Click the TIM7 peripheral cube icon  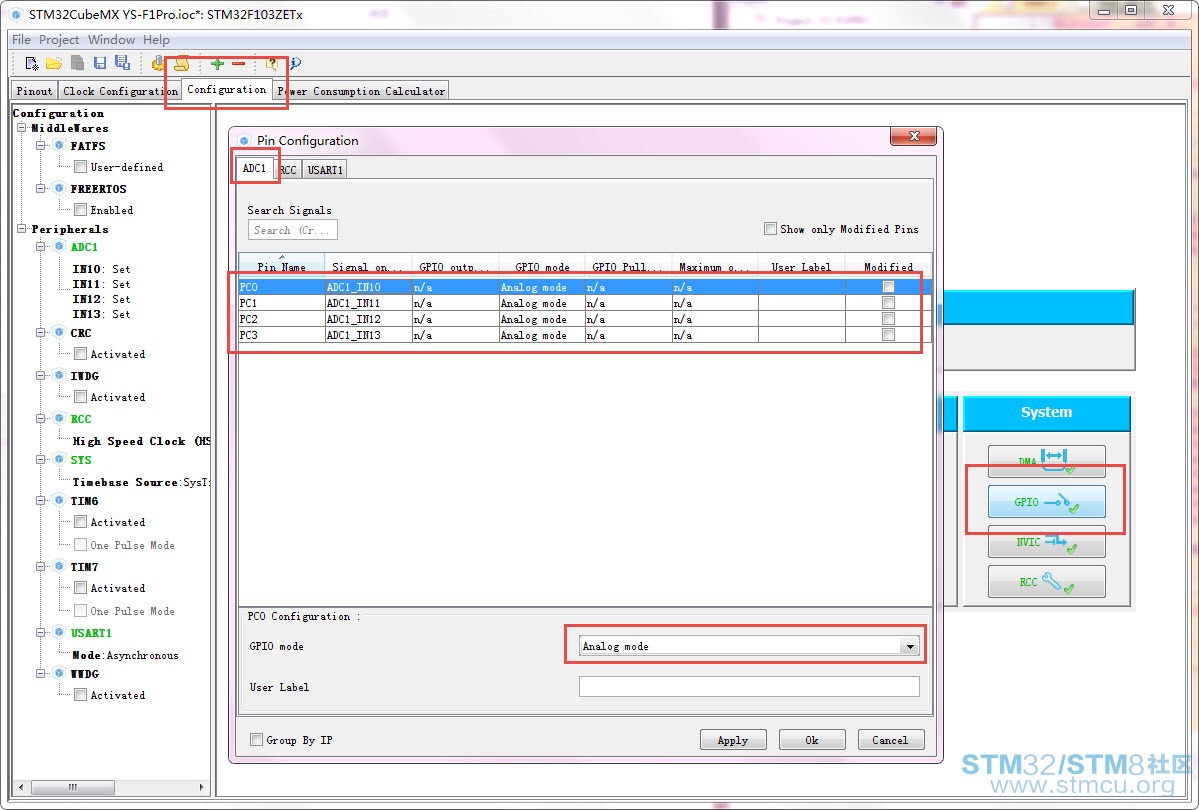click(59, 567)
